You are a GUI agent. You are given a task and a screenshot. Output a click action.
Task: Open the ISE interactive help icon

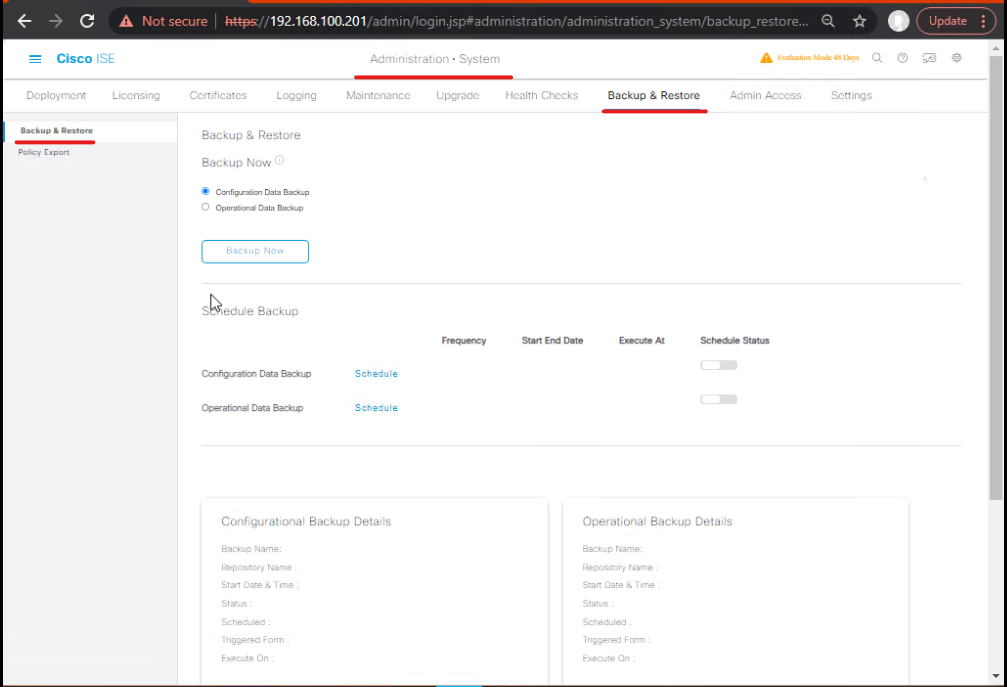coord(929,58)
